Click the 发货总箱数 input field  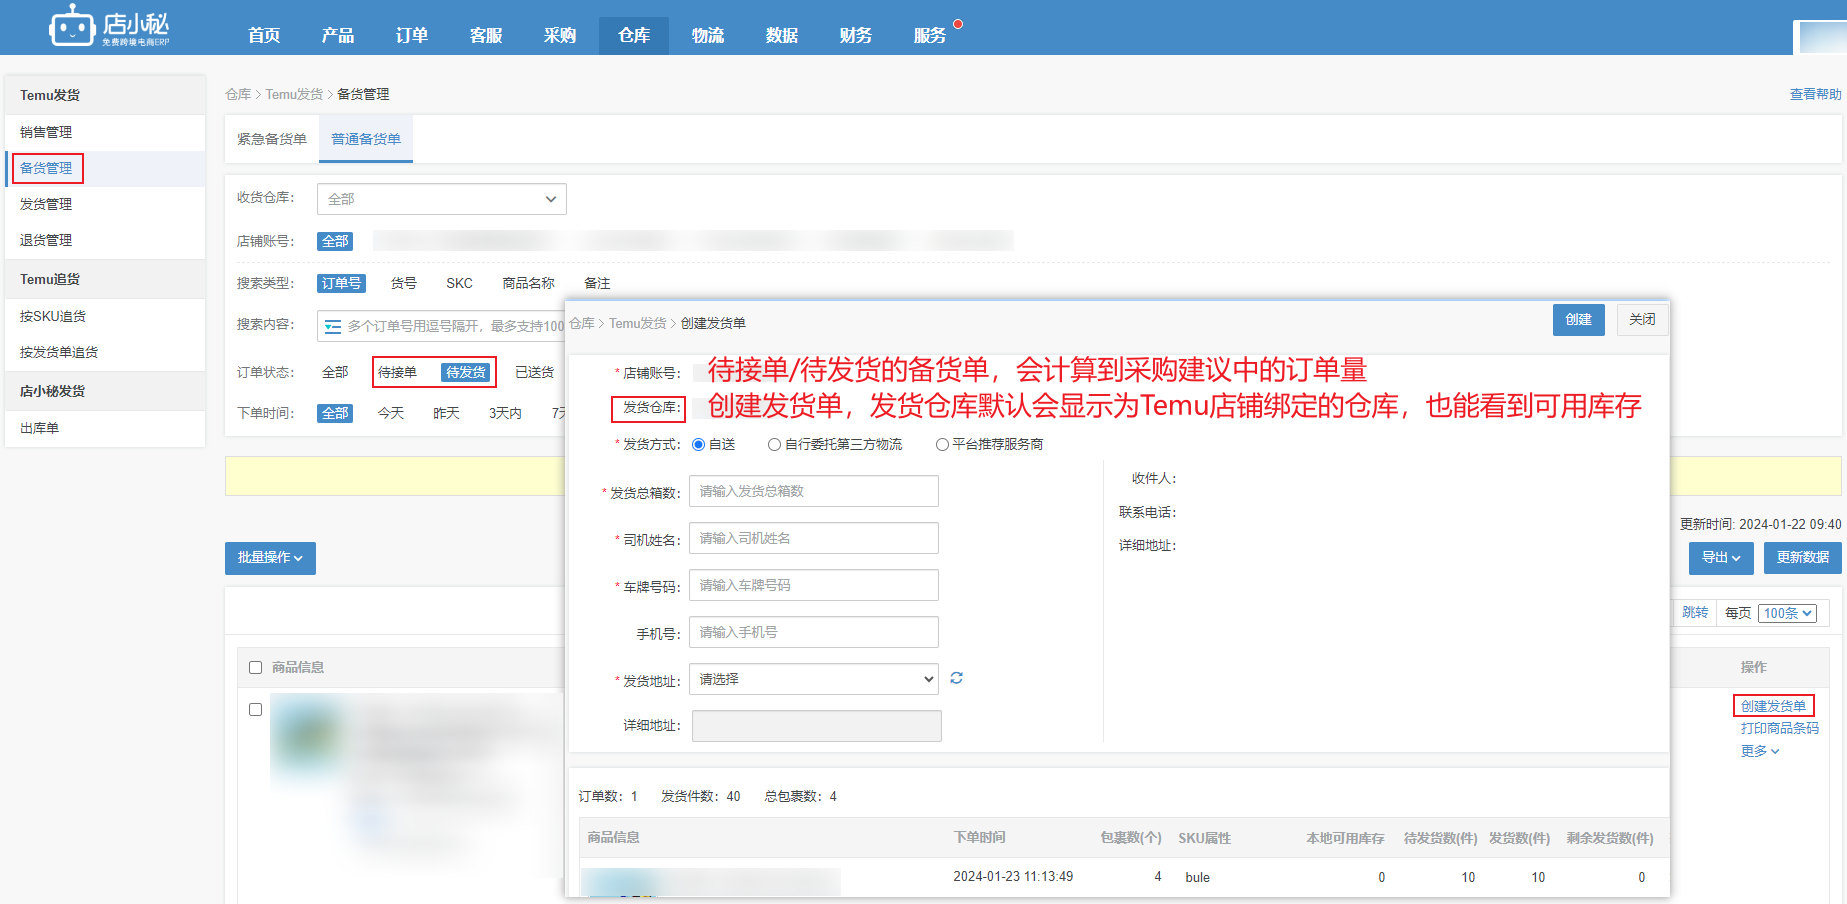click(814, 491)
